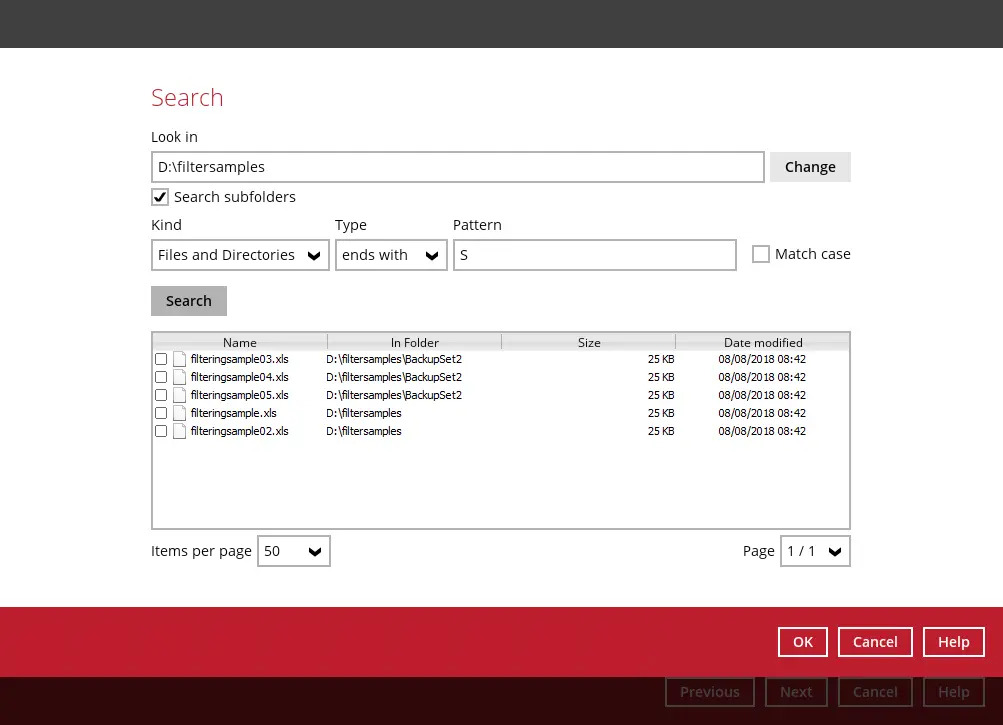Confirm with the OK button
This screenshot has height=725, width=1003.
(x=803, y=642)
